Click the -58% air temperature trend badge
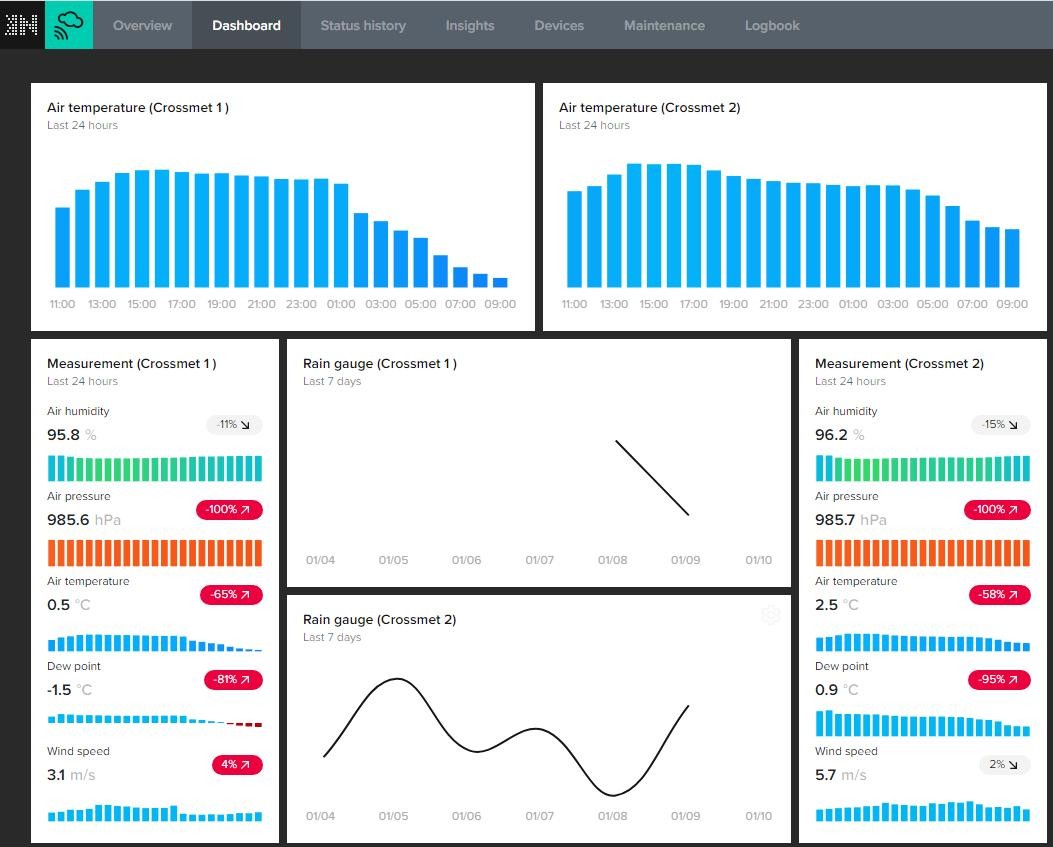This screenshot has width=1053, height=847. pyautogui.click(x=998, y=595)
